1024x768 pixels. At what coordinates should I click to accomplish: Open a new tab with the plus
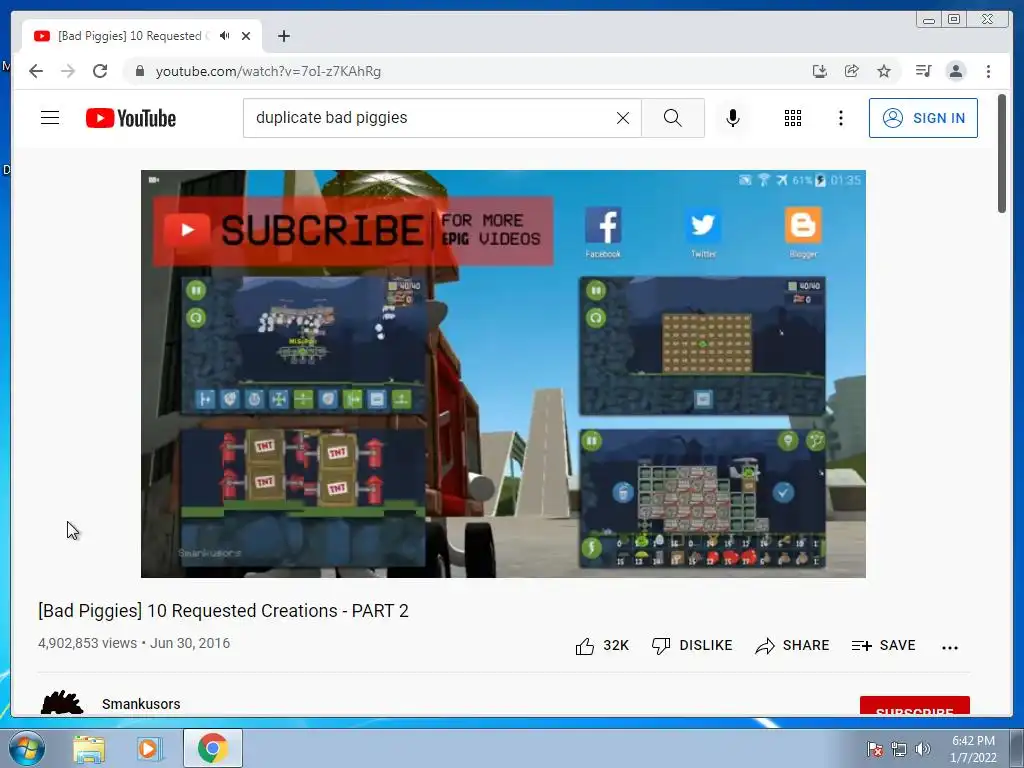pos(283,36)
